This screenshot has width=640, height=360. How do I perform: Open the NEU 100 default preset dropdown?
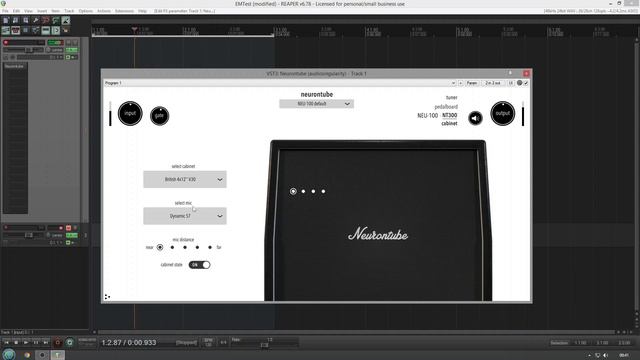[316, 104]
